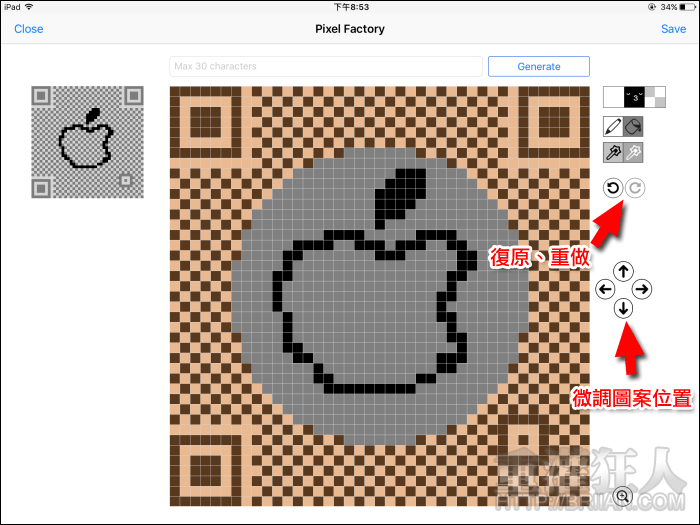Pick the checkered transparent swatch

point(656,97)
